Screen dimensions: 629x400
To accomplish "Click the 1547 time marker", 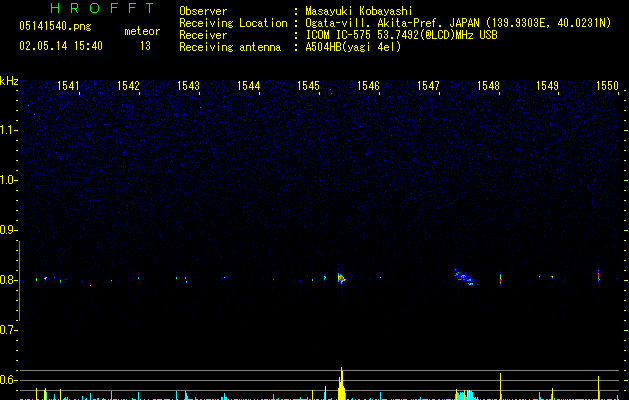I will 428,86.
